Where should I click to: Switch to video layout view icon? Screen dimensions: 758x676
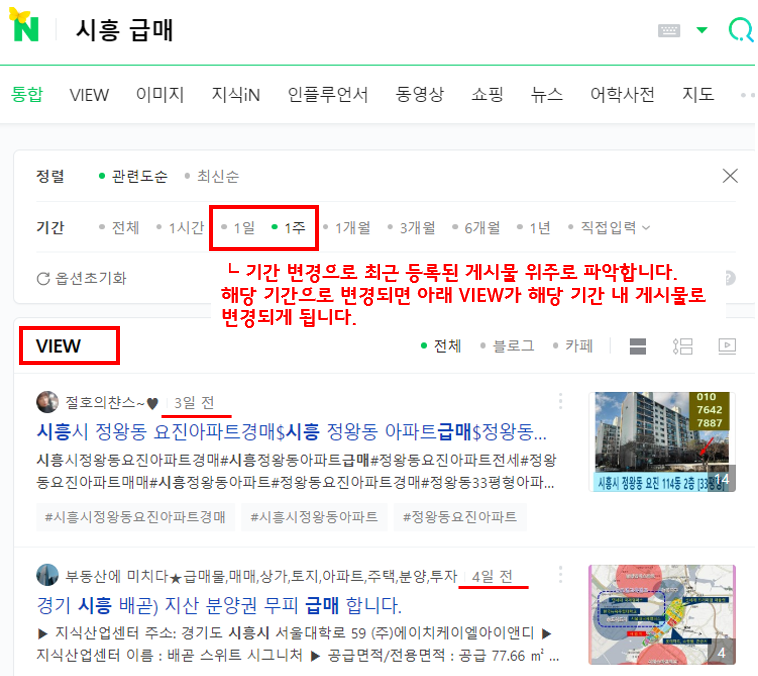[x=727, y=346]
